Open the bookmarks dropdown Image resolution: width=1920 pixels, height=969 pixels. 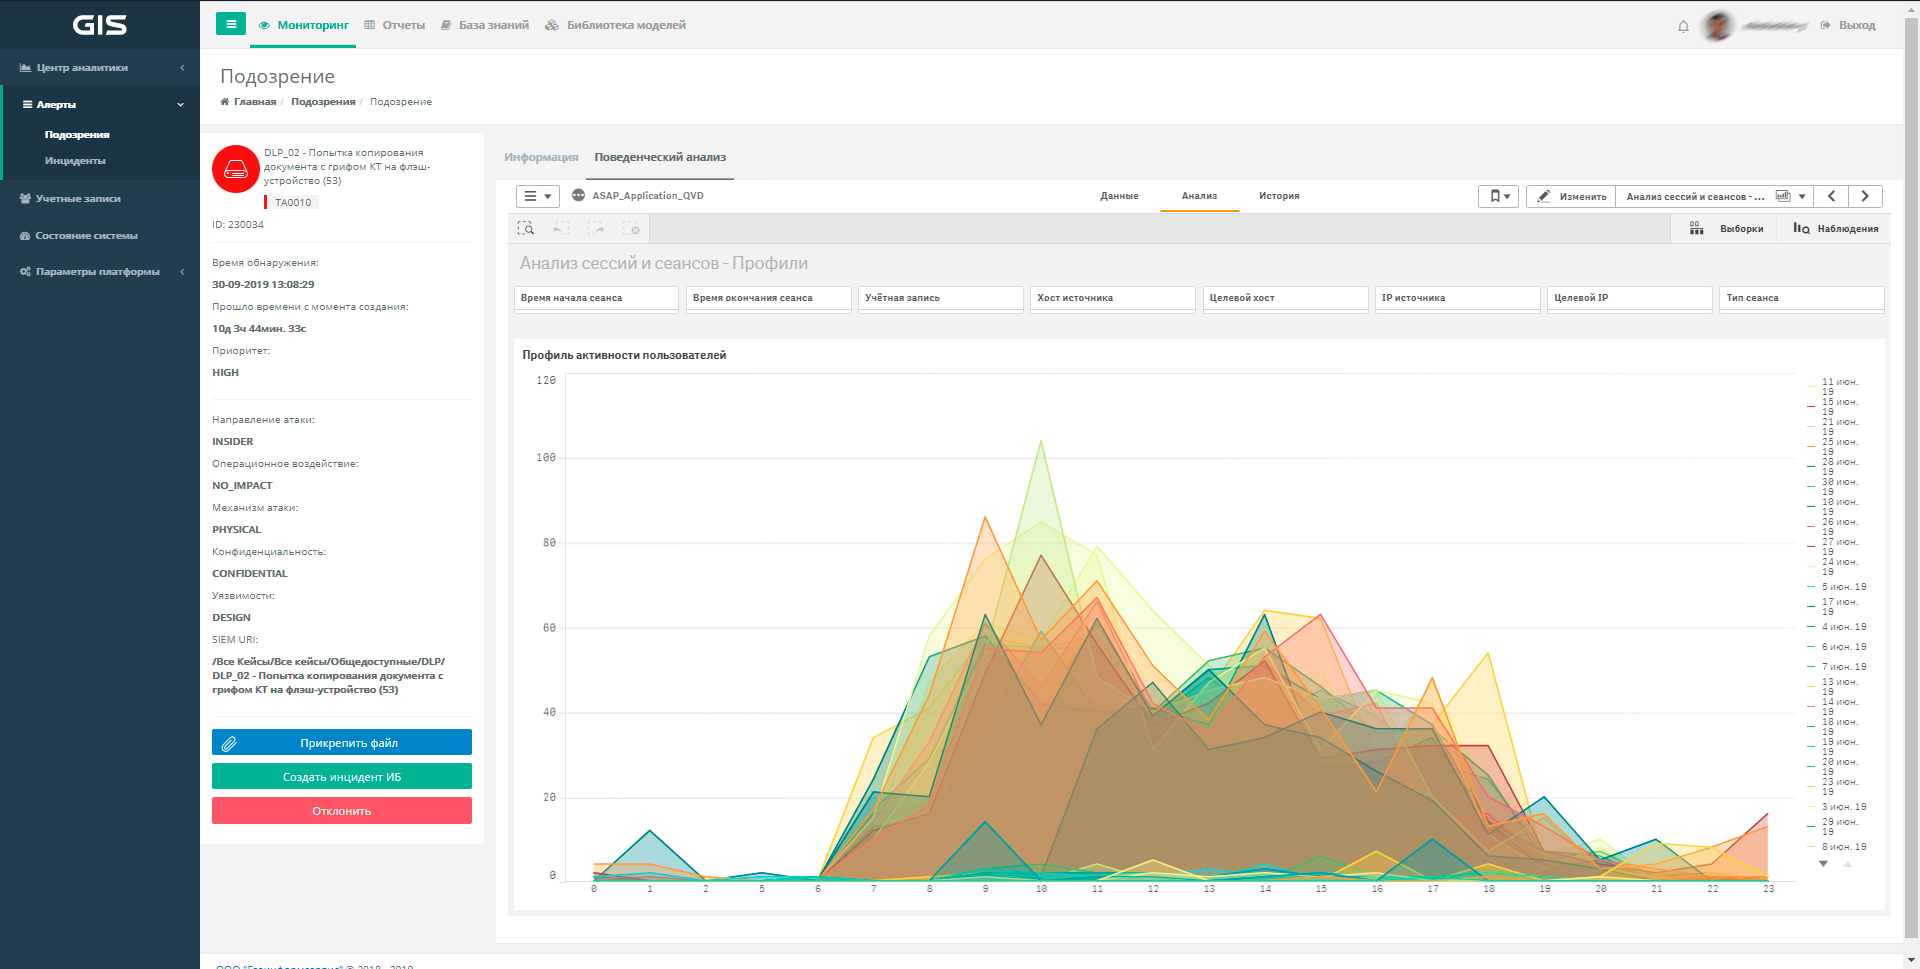[1498, 196]
